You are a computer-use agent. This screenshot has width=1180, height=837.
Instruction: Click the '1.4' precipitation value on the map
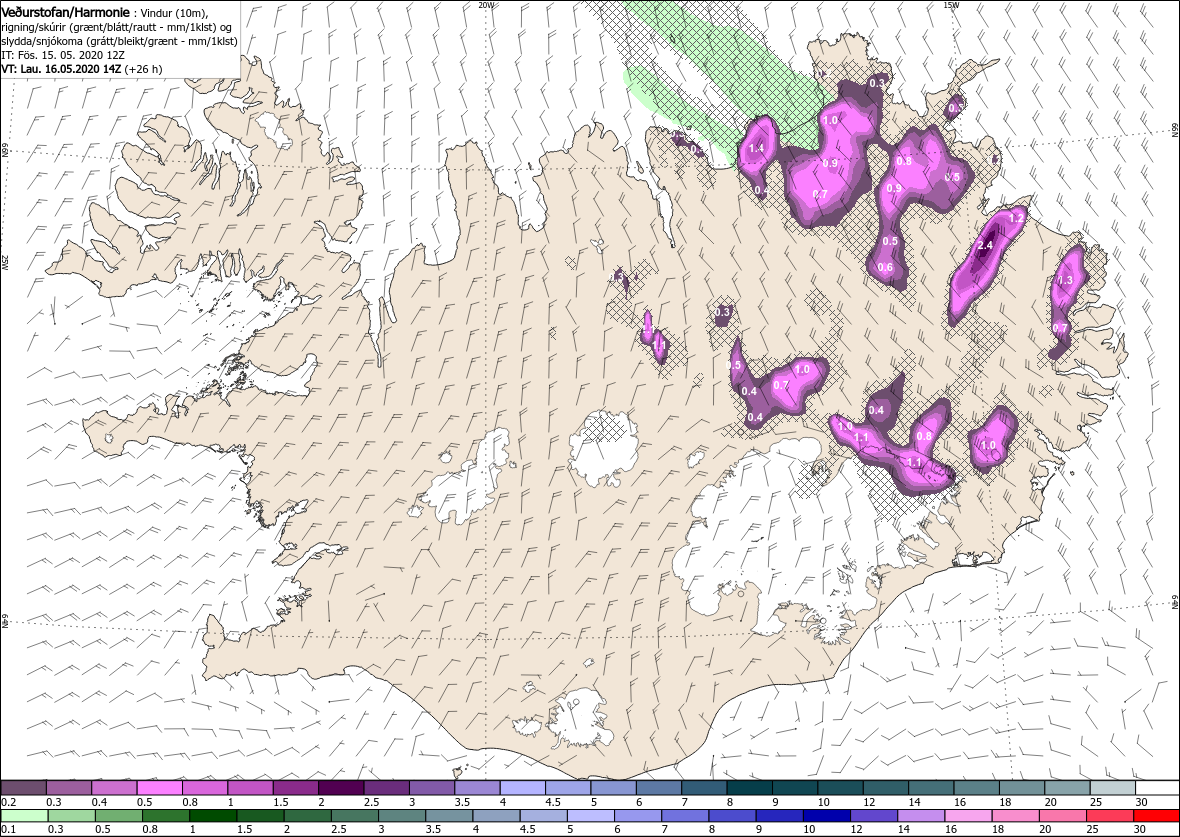756,148
